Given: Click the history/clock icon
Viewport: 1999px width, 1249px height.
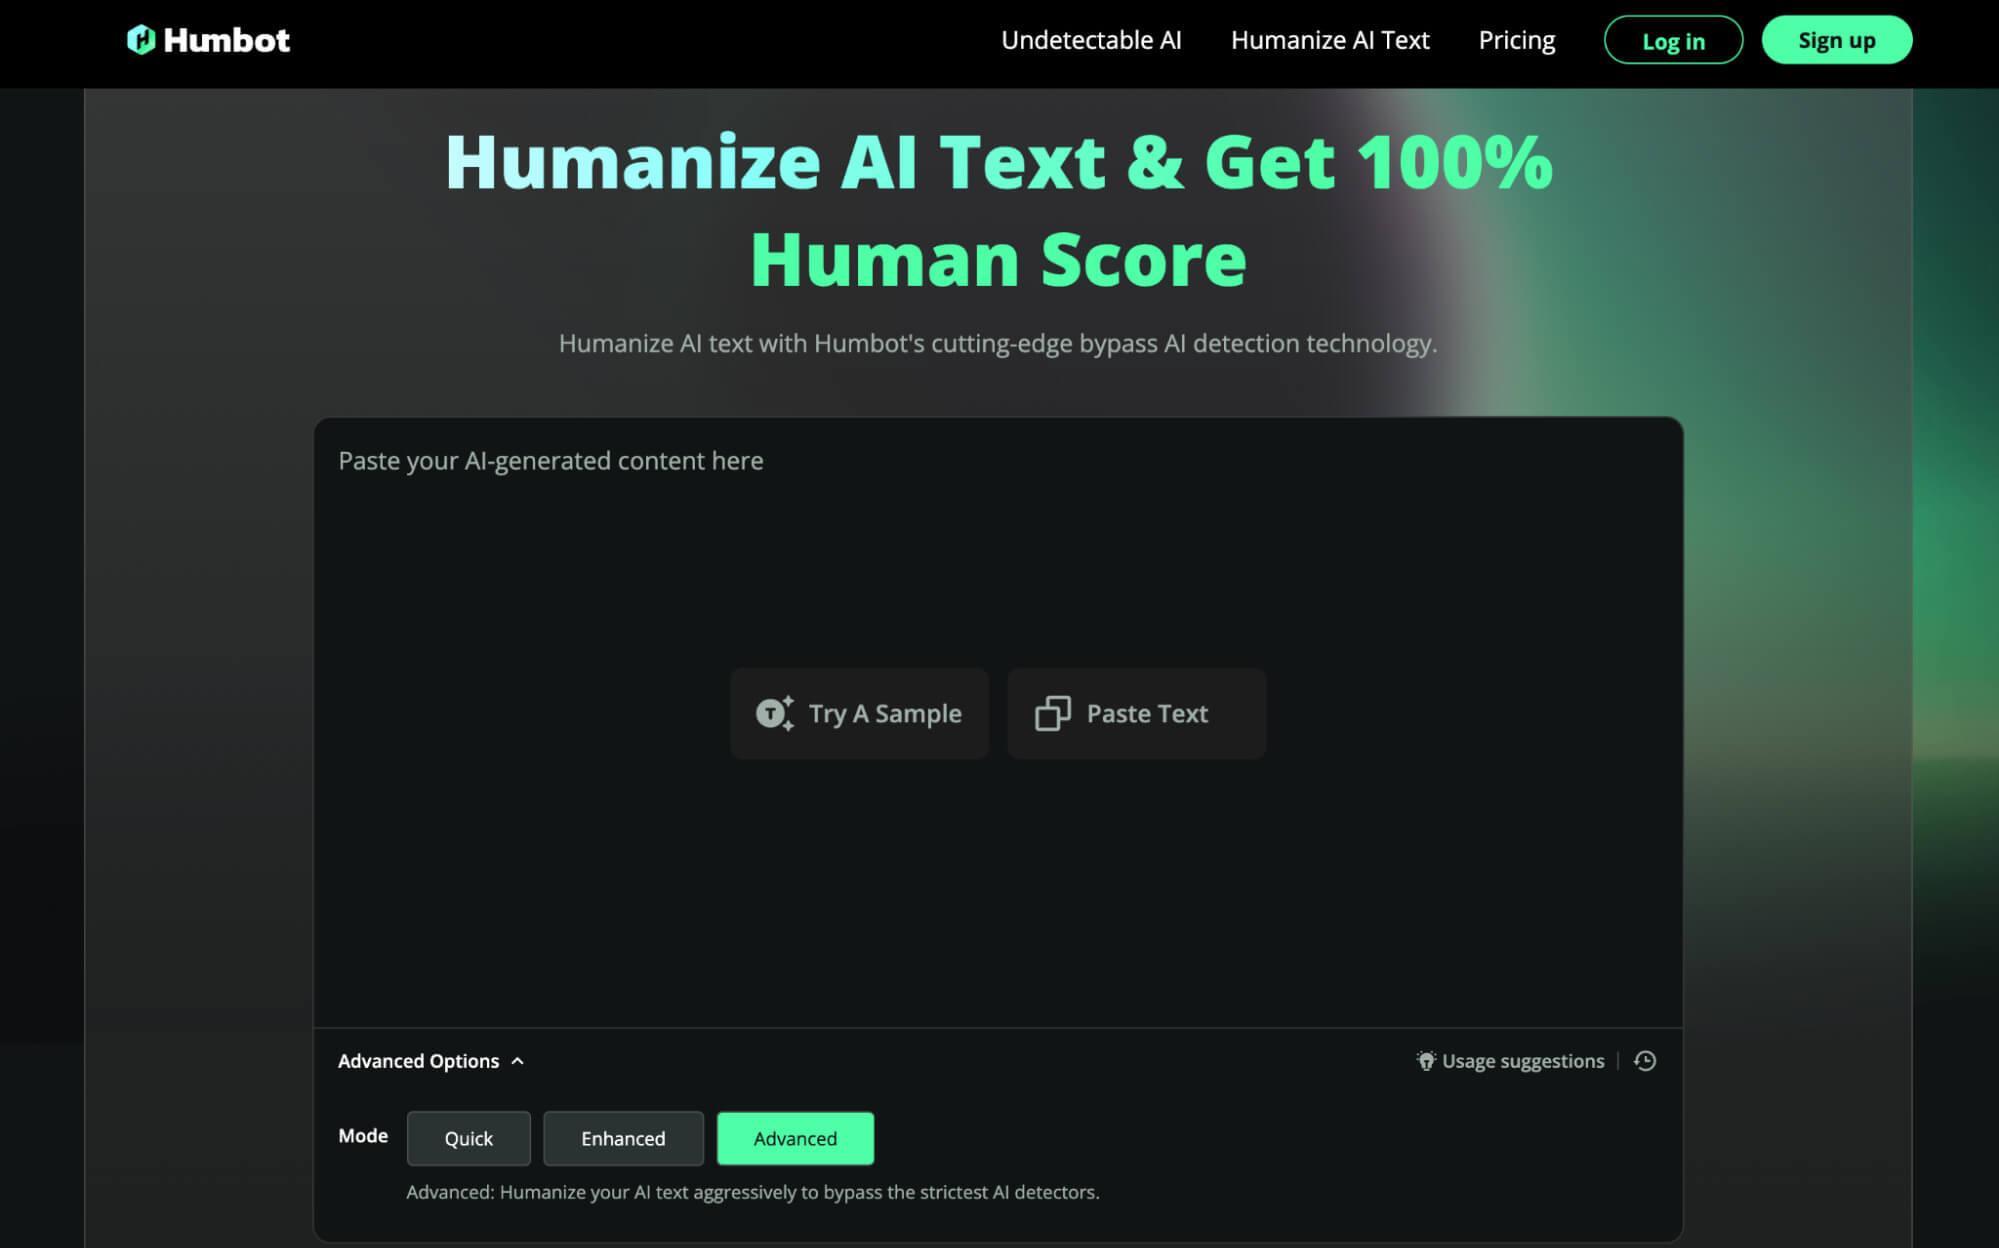Looking at the screenshot, I should (1644, 1060).
